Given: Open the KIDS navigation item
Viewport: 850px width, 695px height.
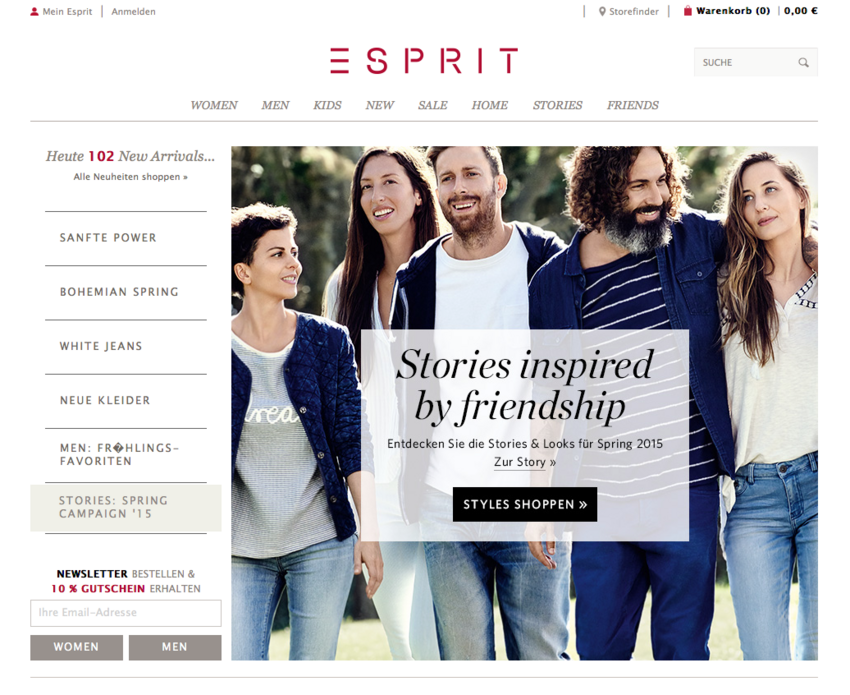Looking at the screenshot, I should coord(327,105).
